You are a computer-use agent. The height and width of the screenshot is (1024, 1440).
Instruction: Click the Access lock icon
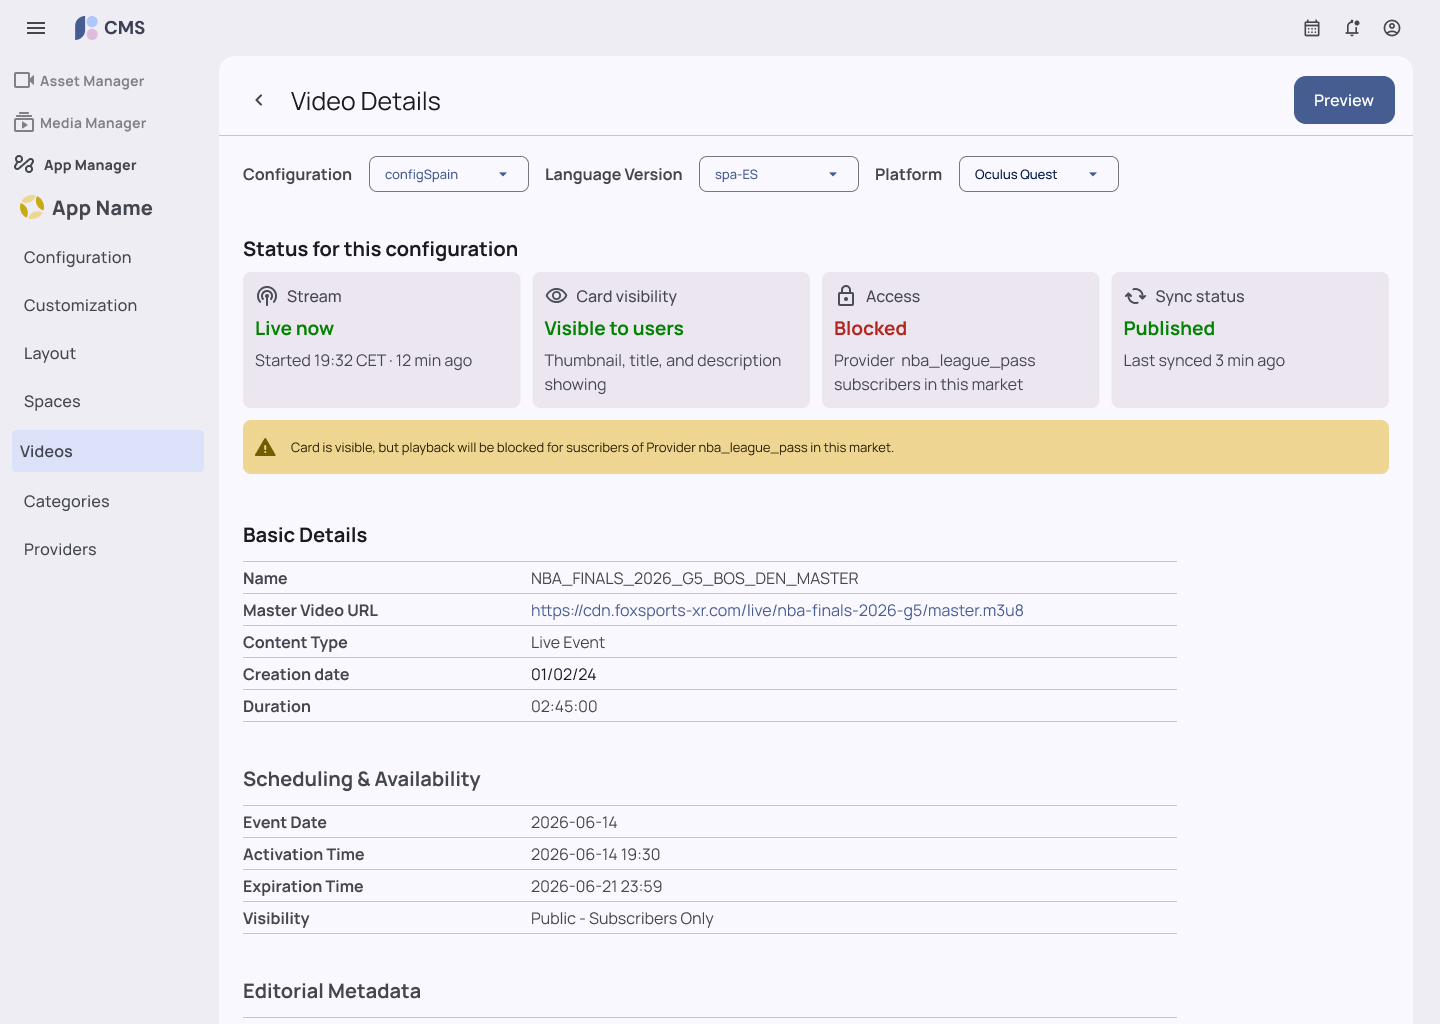point(846,296)
